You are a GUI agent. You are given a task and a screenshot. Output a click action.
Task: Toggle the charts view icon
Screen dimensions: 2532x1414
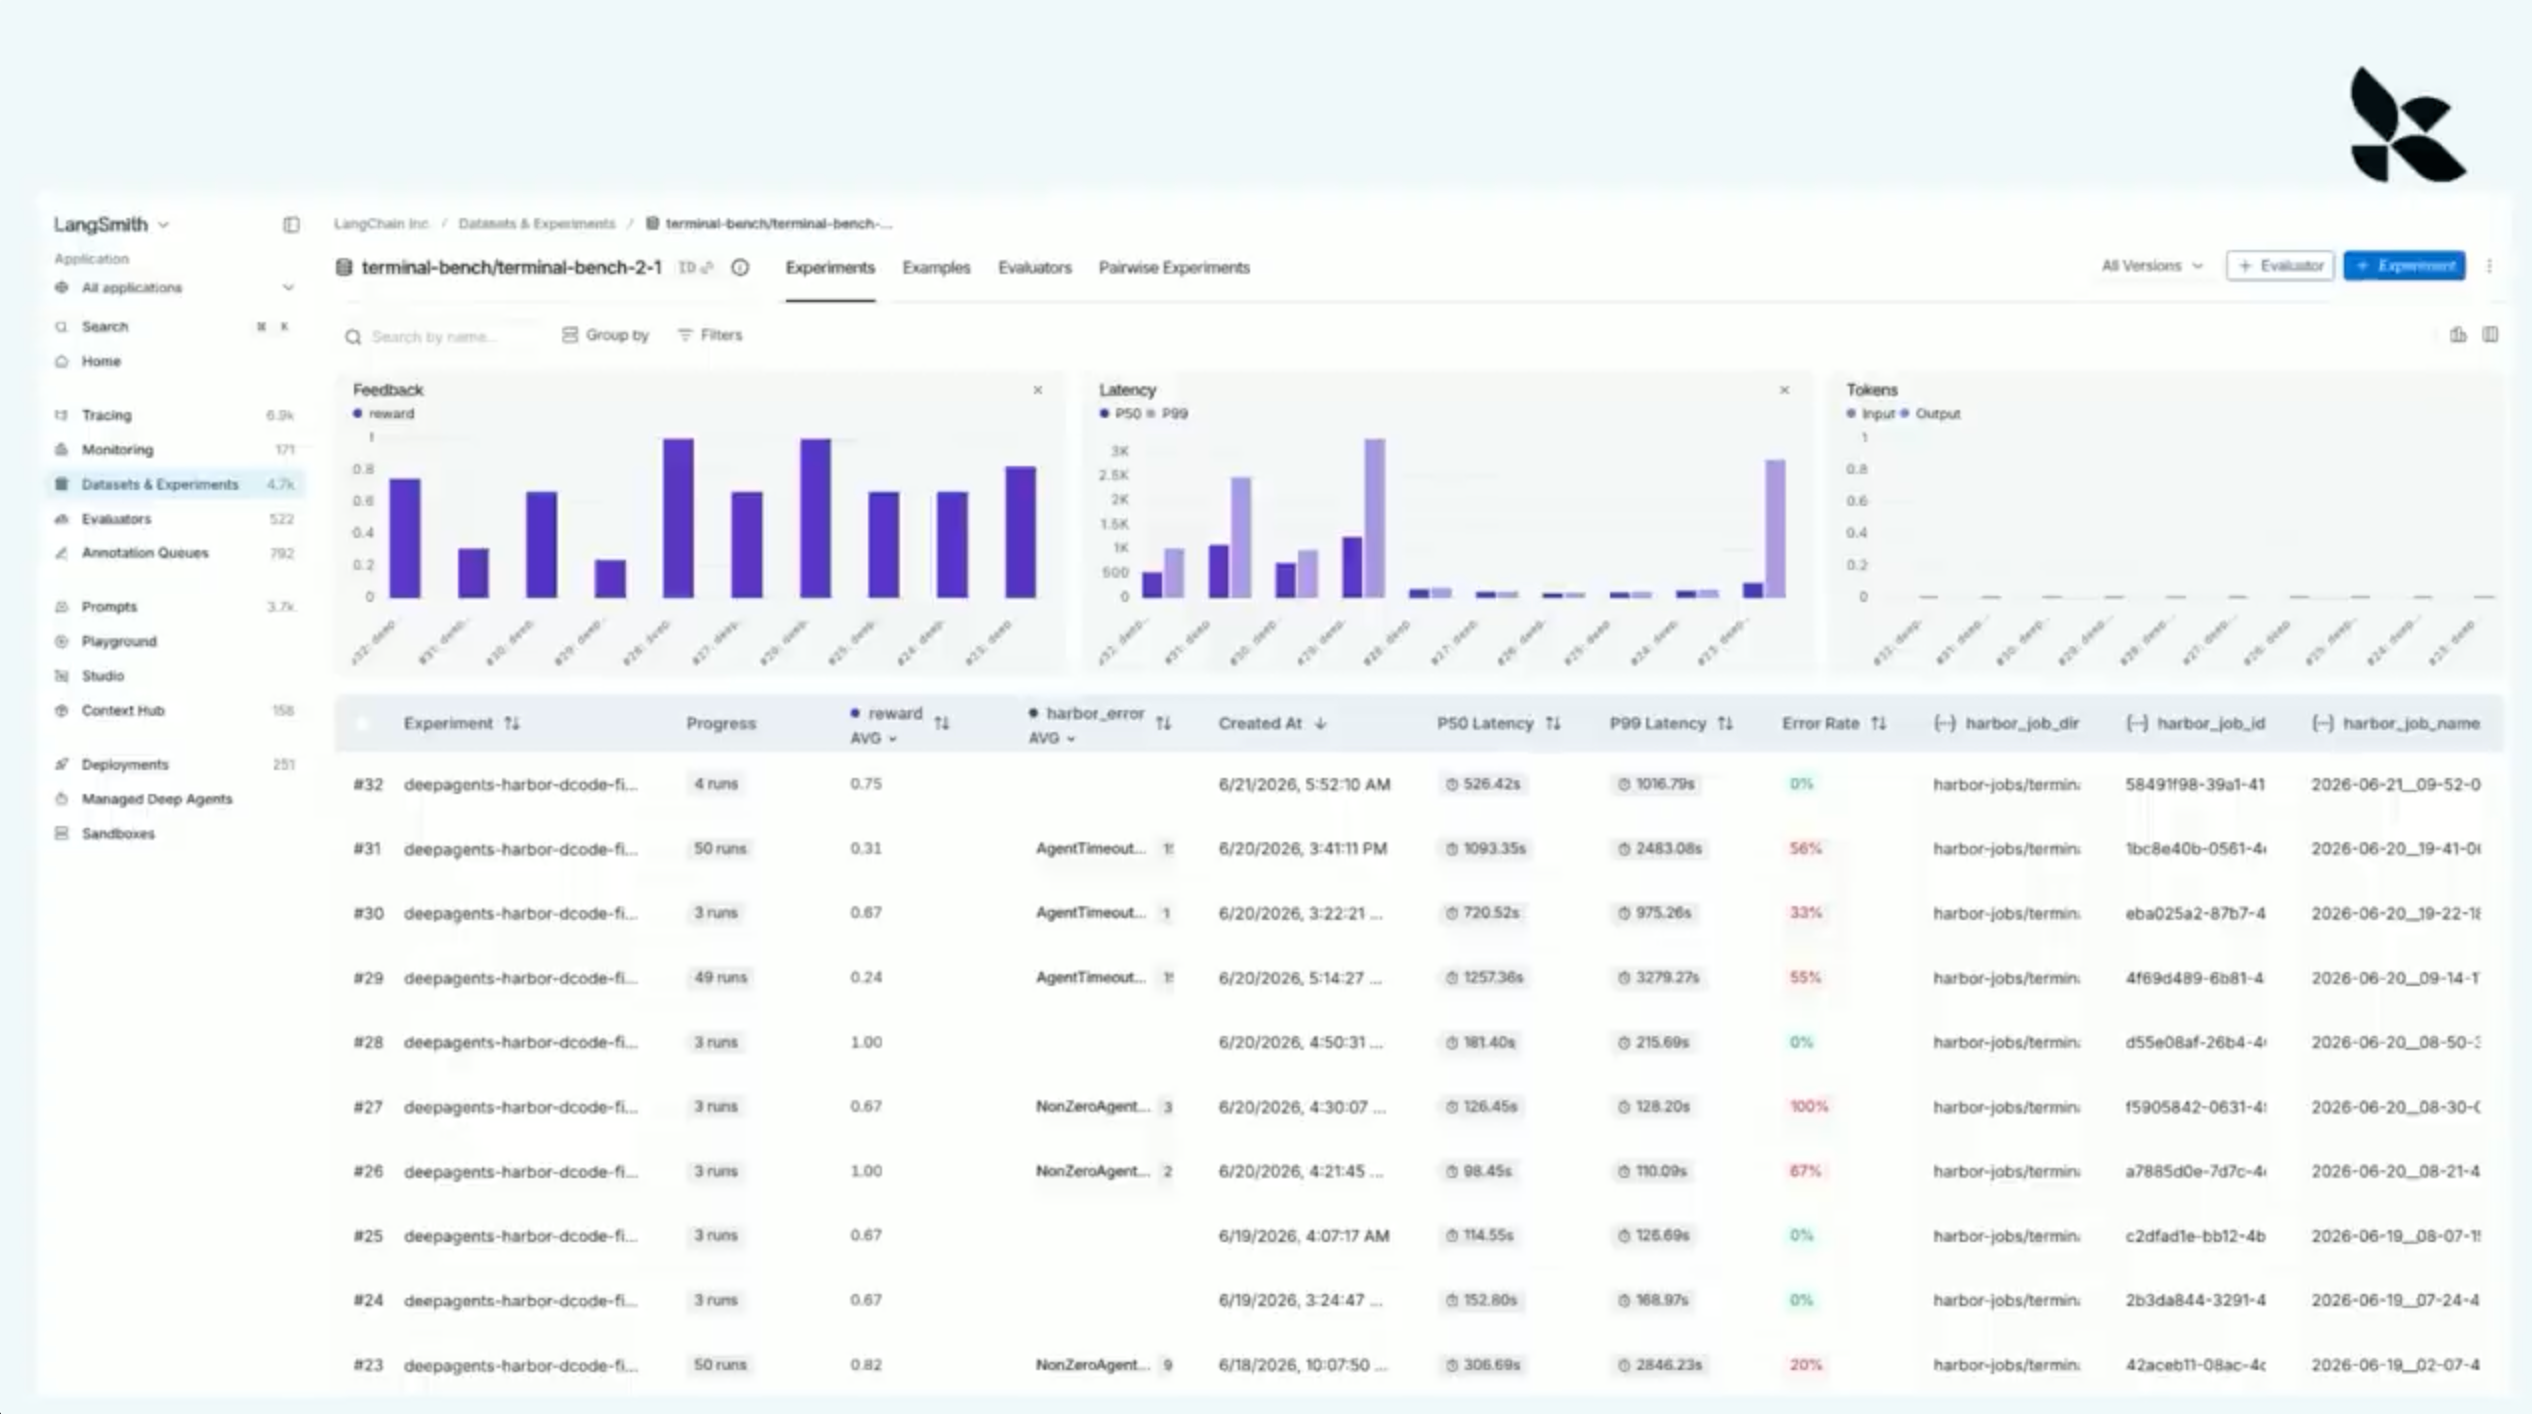2458,335
